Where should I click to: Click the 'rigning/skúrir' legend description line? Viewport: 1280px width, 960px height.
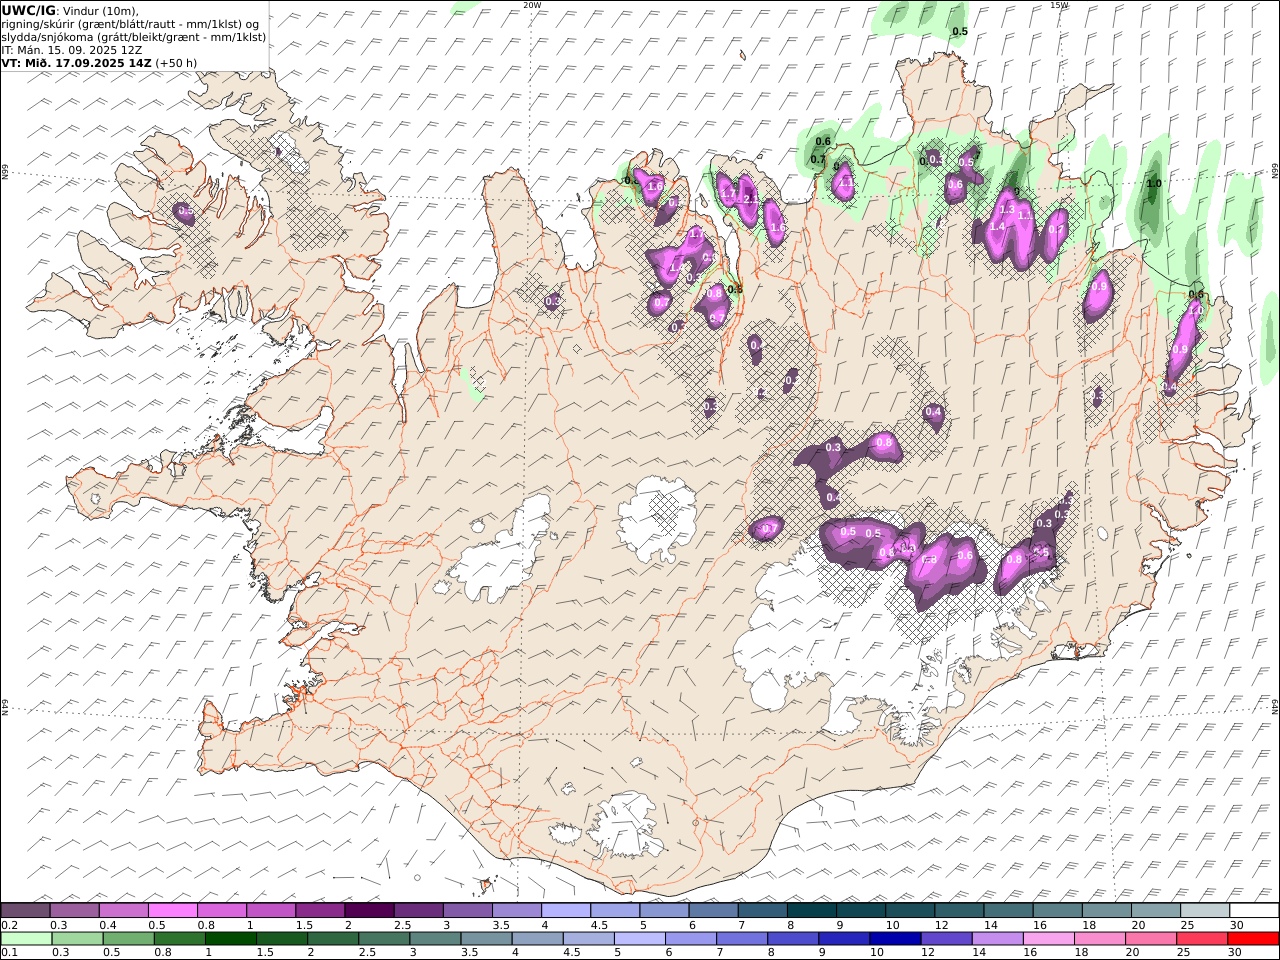tap(130, 23)
